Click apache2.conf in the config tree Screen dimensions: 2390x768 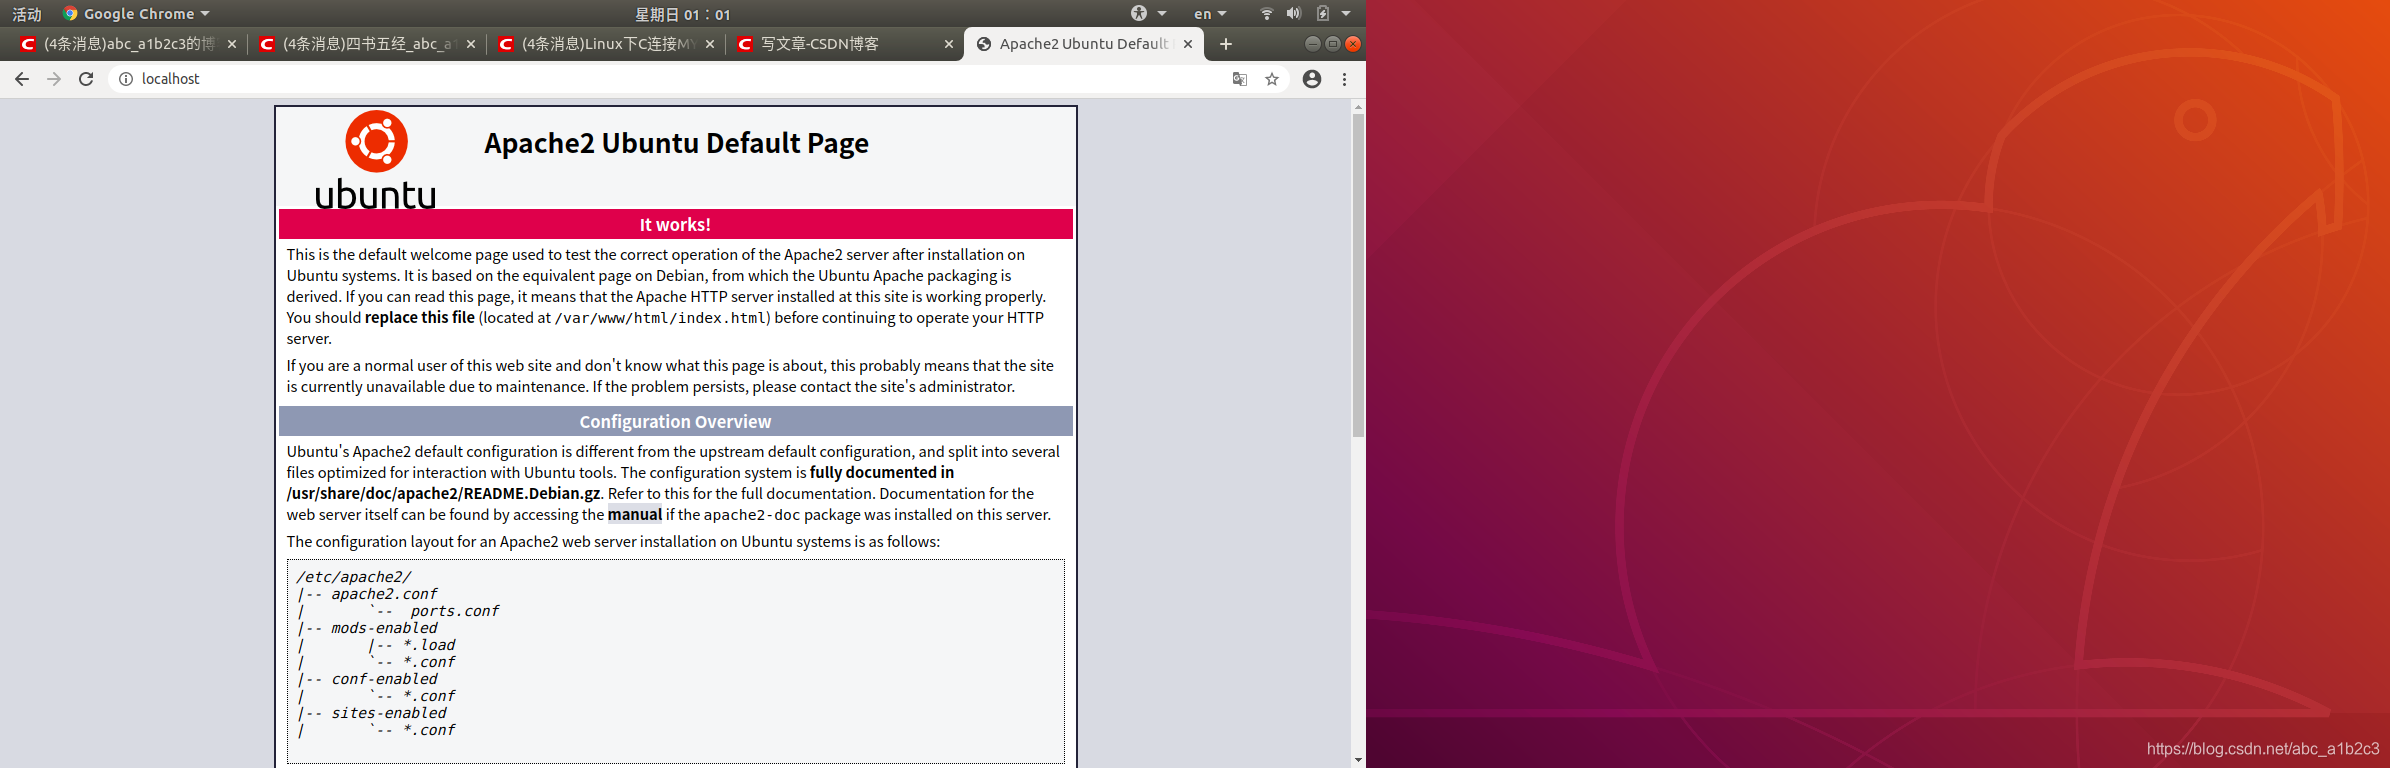click(384, 594)
